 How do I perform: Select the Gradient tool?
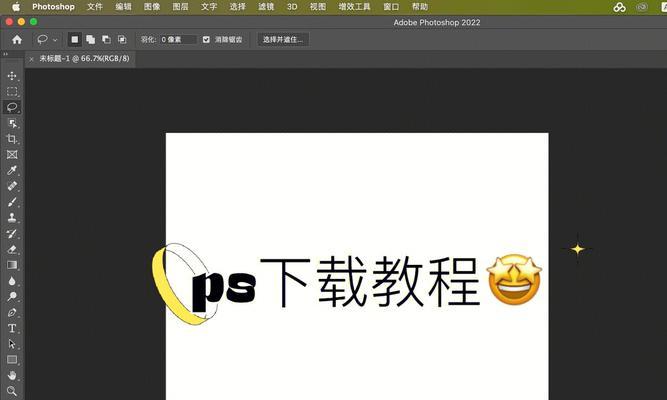12,265
